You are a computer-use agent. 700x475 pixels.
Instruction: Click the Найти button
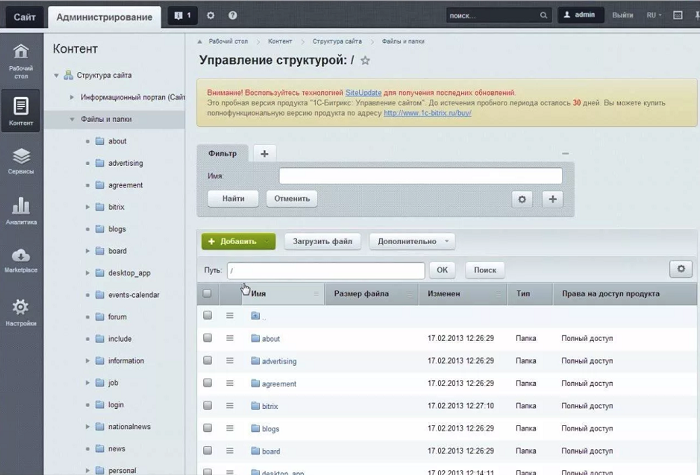(233, 199)
